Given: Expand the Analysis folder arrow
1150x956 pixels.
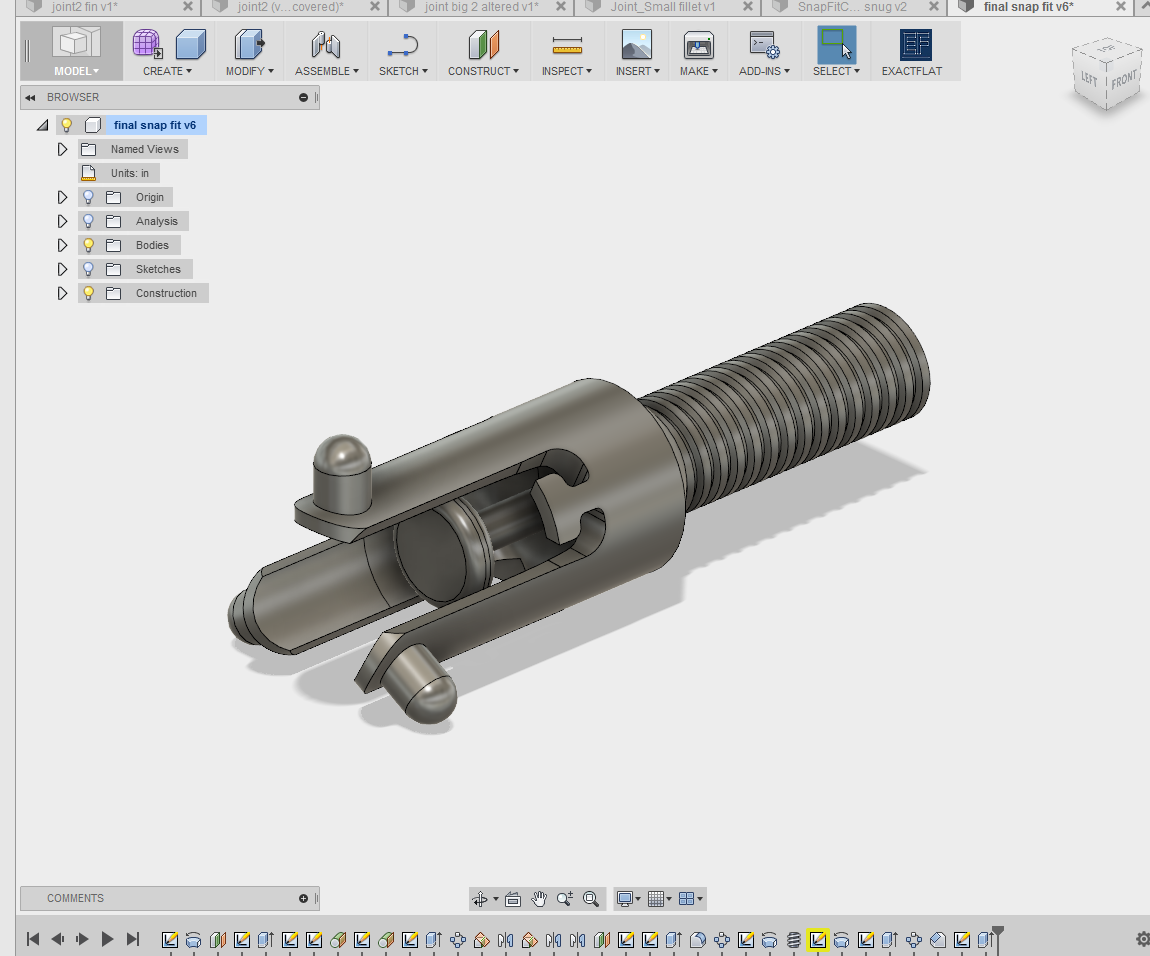Looking at the screenshot, I should pos(62,221).
